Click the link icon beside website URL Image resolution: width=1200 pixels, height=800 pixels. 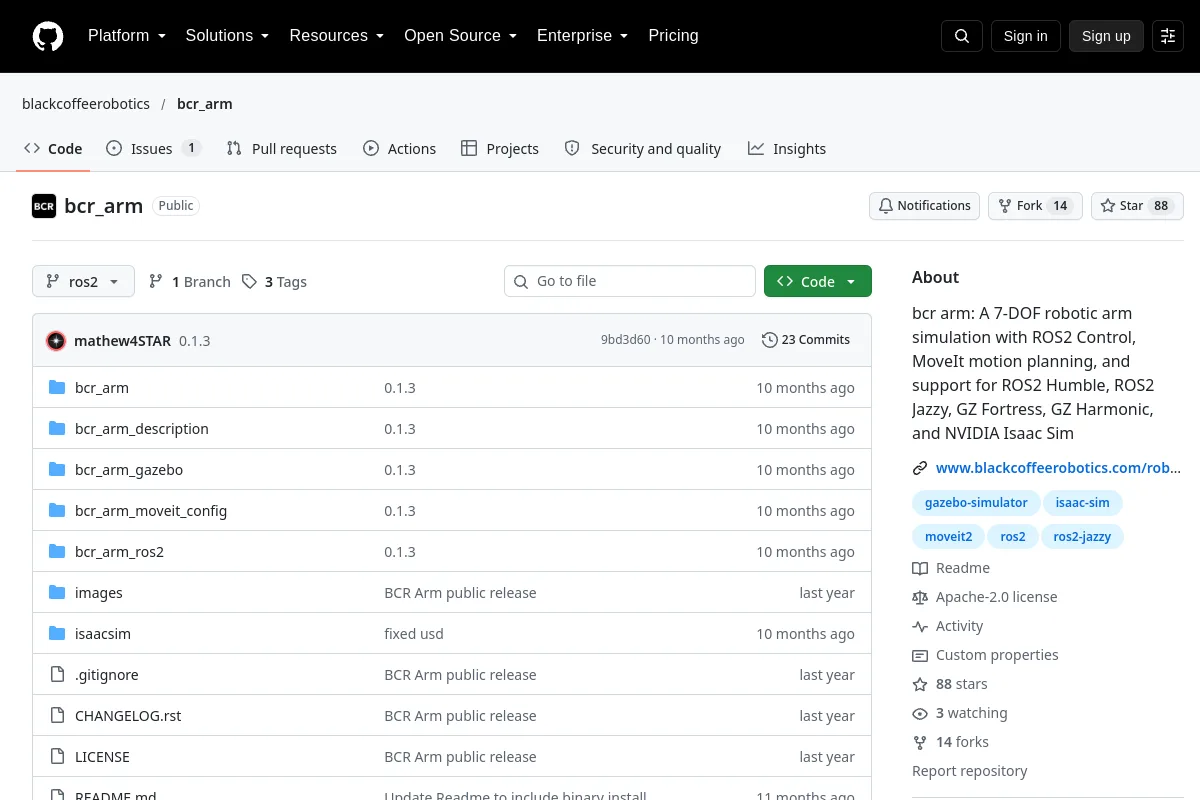pyautogui.click(x=920, y=468)
